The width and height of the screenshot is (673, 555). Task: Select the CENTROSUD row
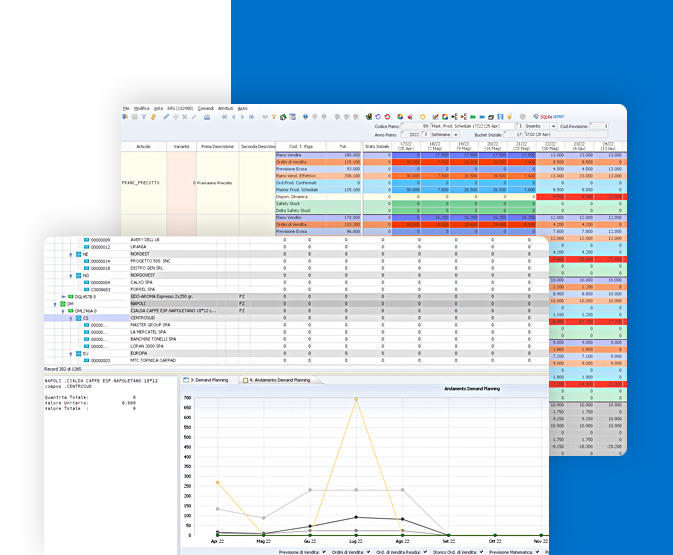pyautogui.click(x=296, y=318)
